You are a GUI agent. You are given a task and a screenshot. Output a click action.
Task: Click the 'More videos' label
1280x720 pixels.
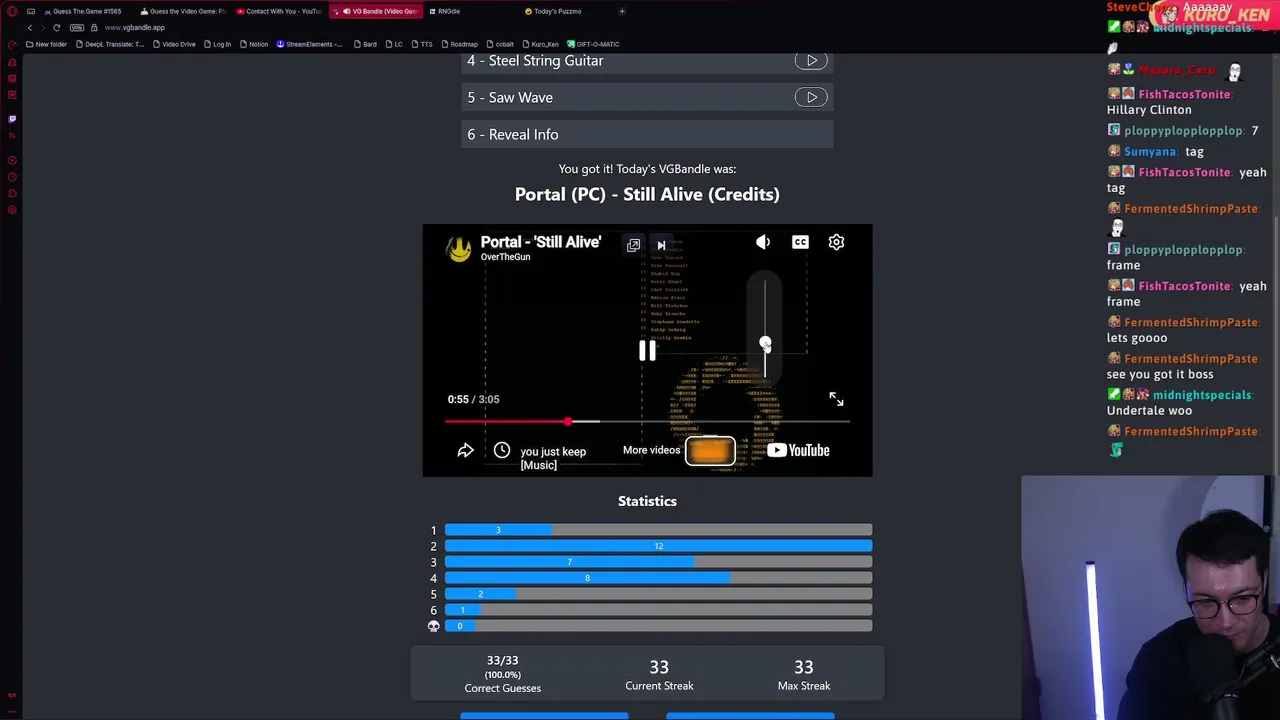[651, 450]
